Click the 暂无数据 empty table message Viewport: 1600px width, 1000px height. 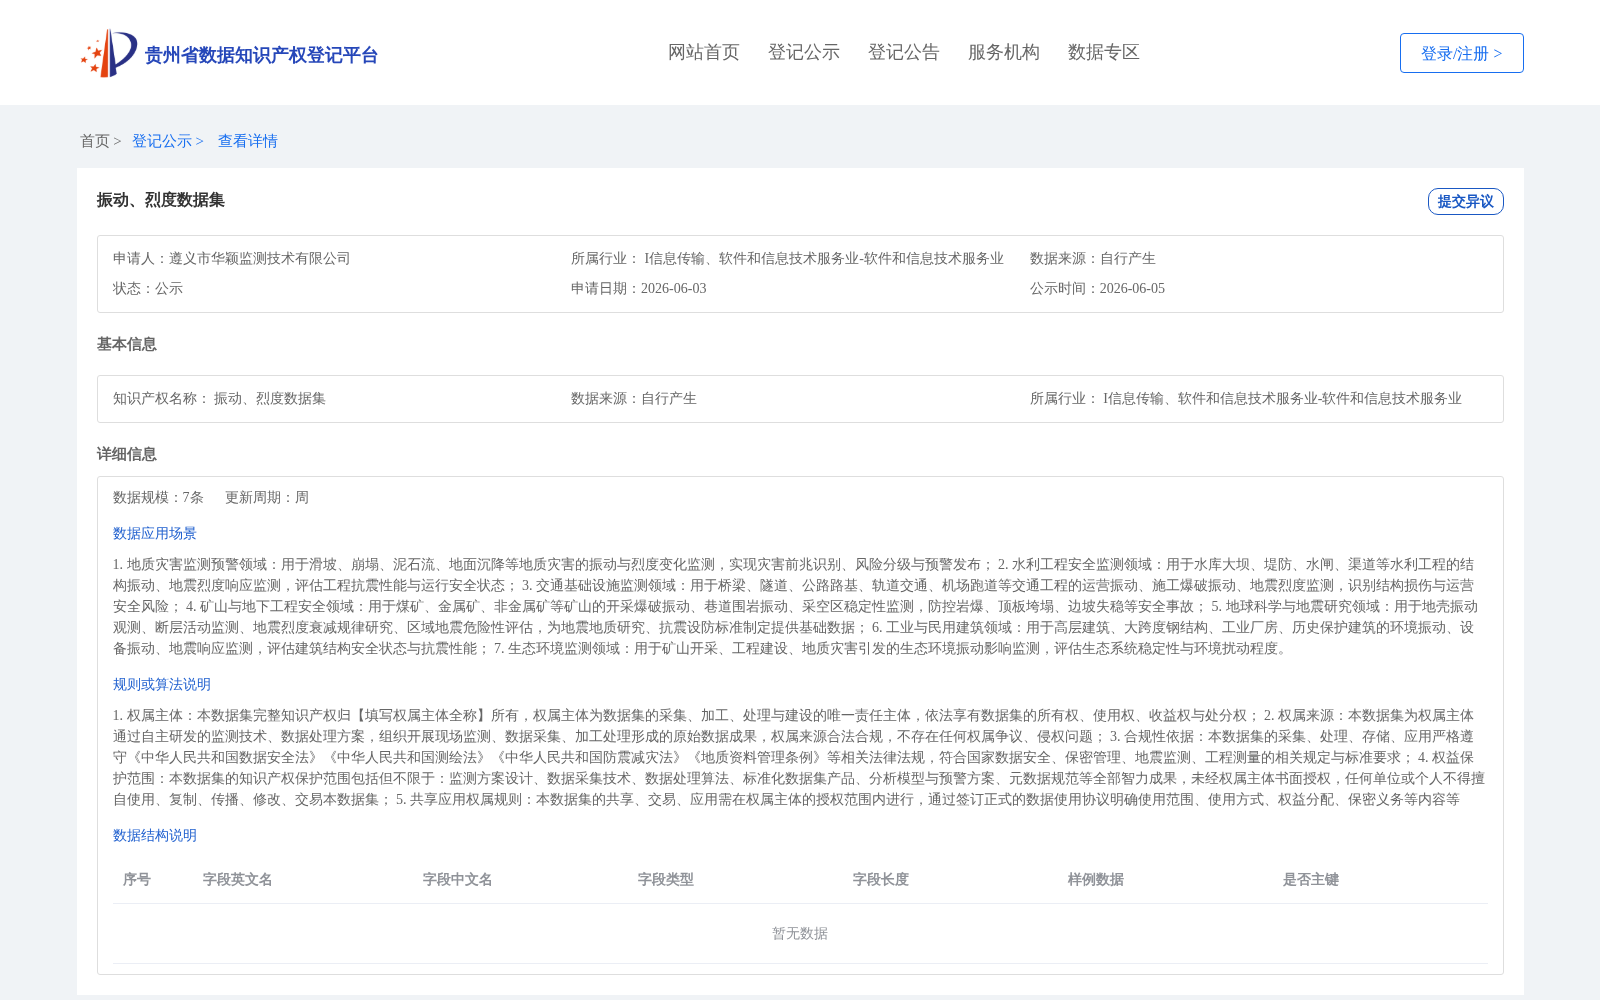tap(800, 933)
